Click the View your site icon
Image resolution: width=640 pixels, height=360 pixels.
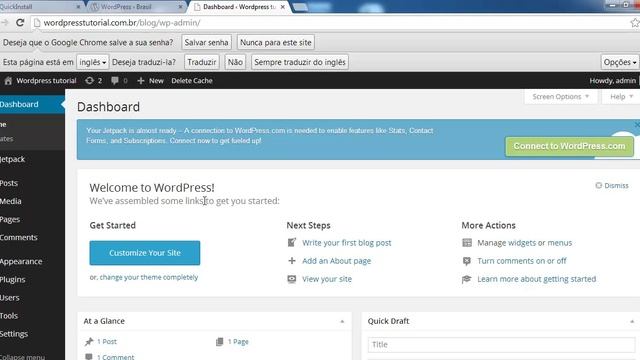292,279
